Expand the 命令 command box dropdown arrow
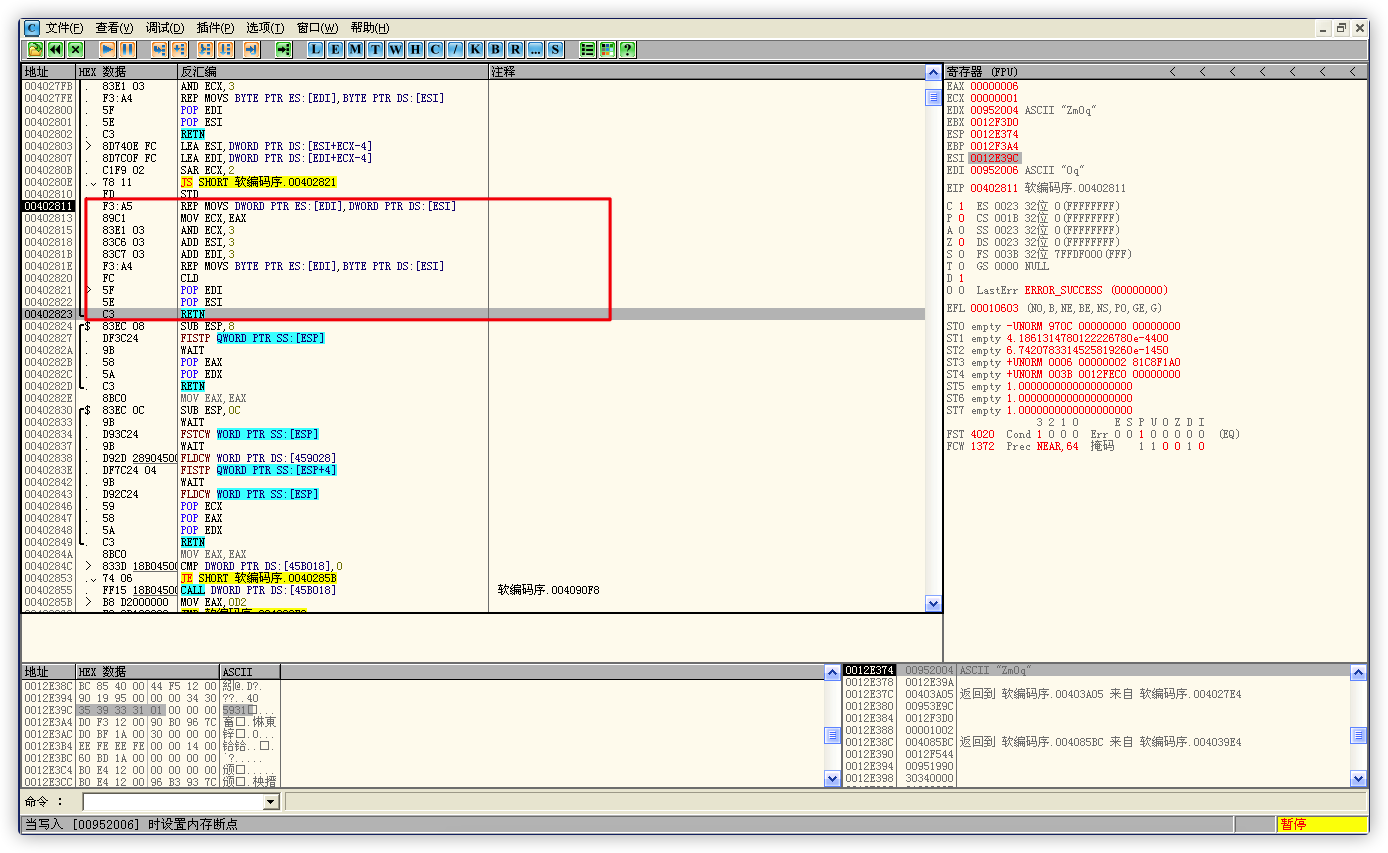 (270, 802)
